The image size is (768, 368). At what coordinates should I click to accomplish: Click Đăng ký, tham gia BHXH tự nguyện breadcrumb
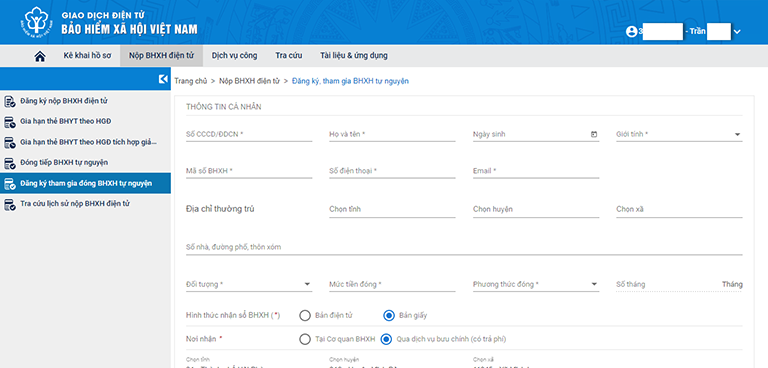pos(350,81)
